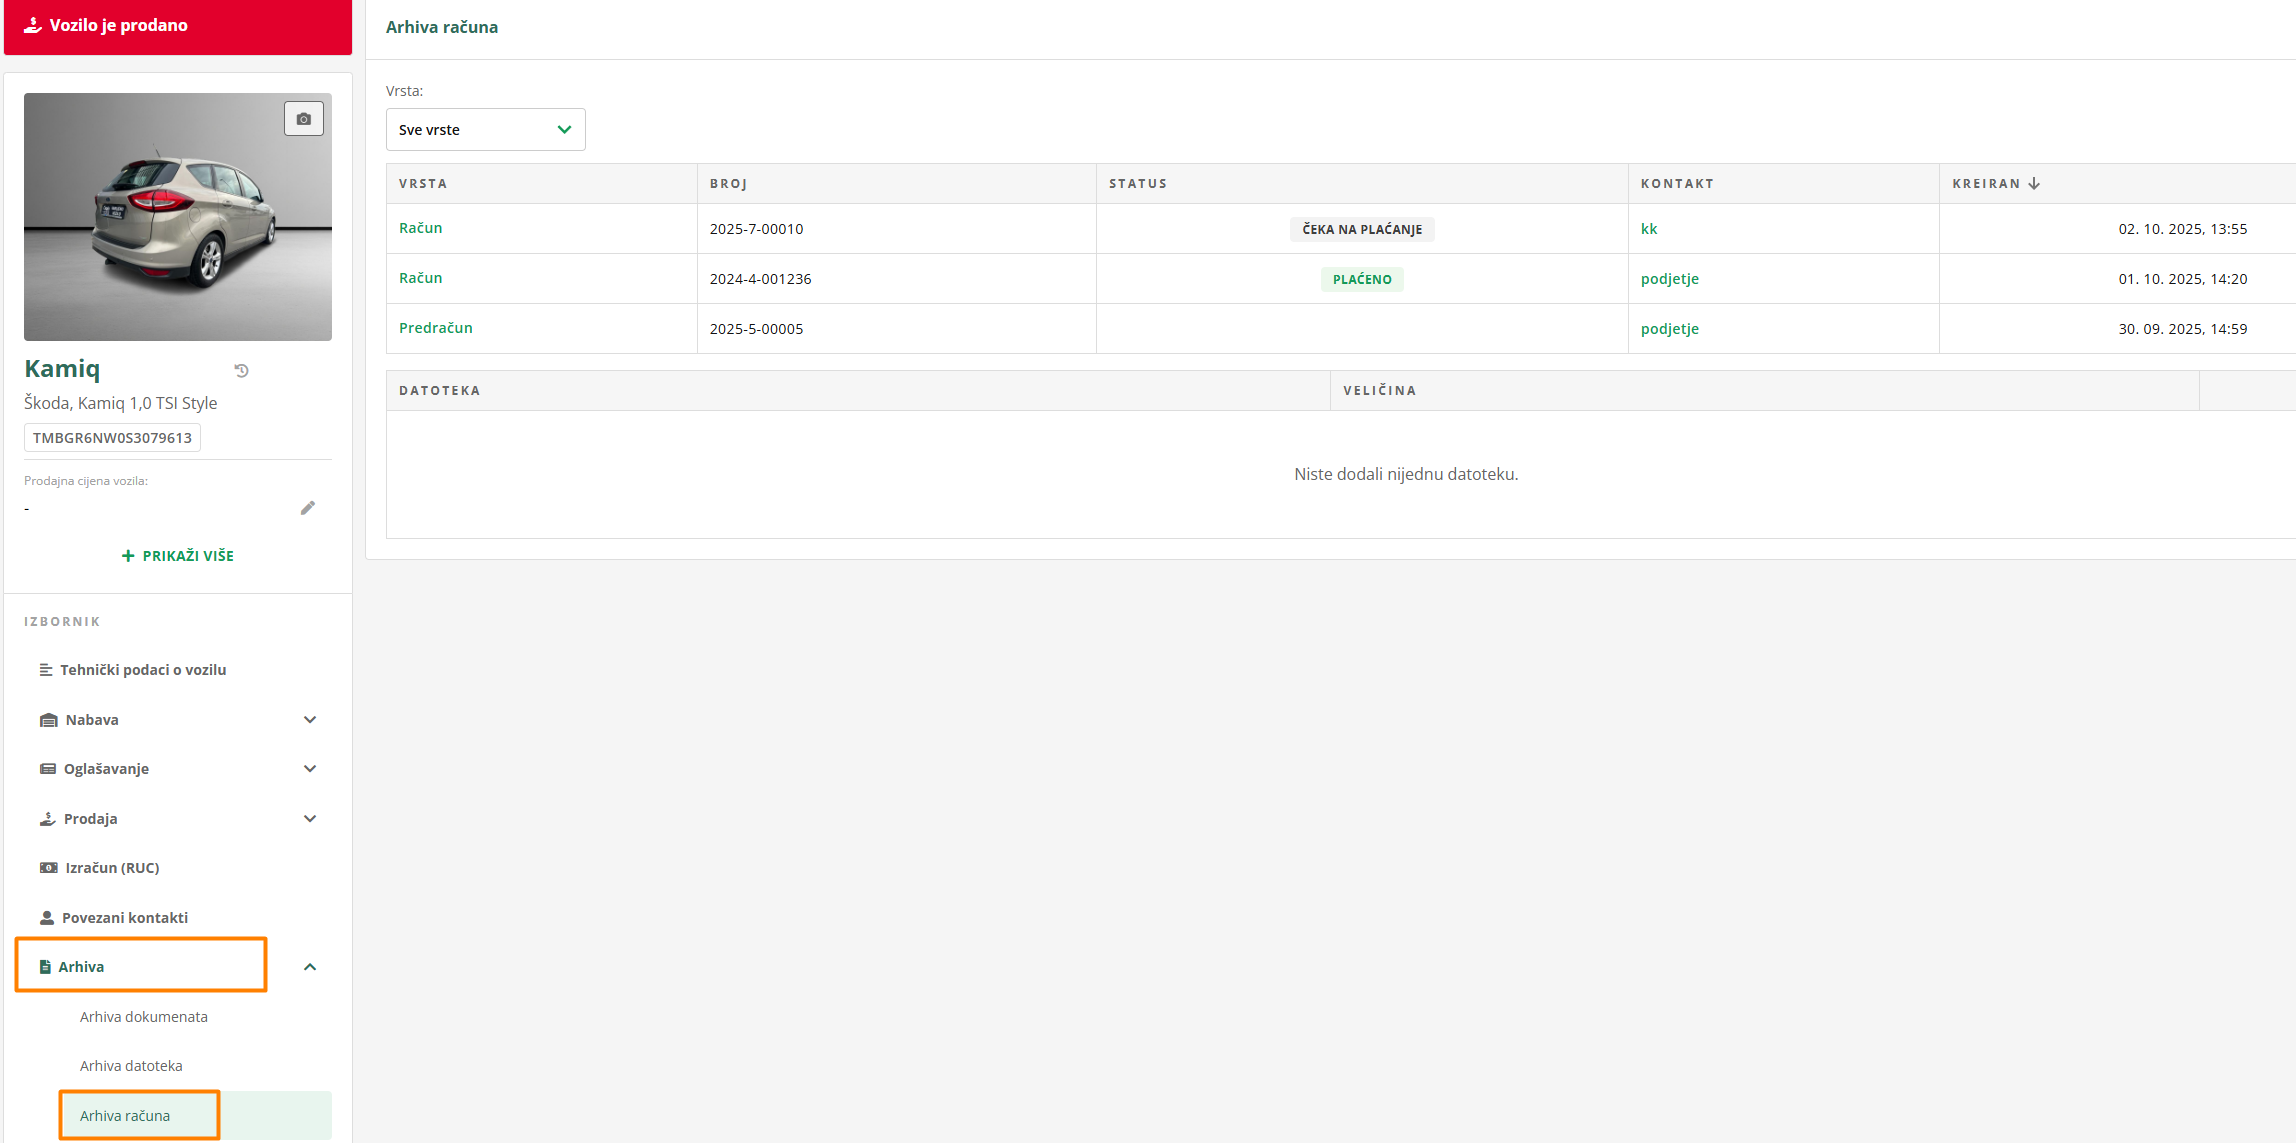This screenshot has height=1143, width=2296.
Task: Click the Izračun (RUC) money icon
Action: (48, 868)
